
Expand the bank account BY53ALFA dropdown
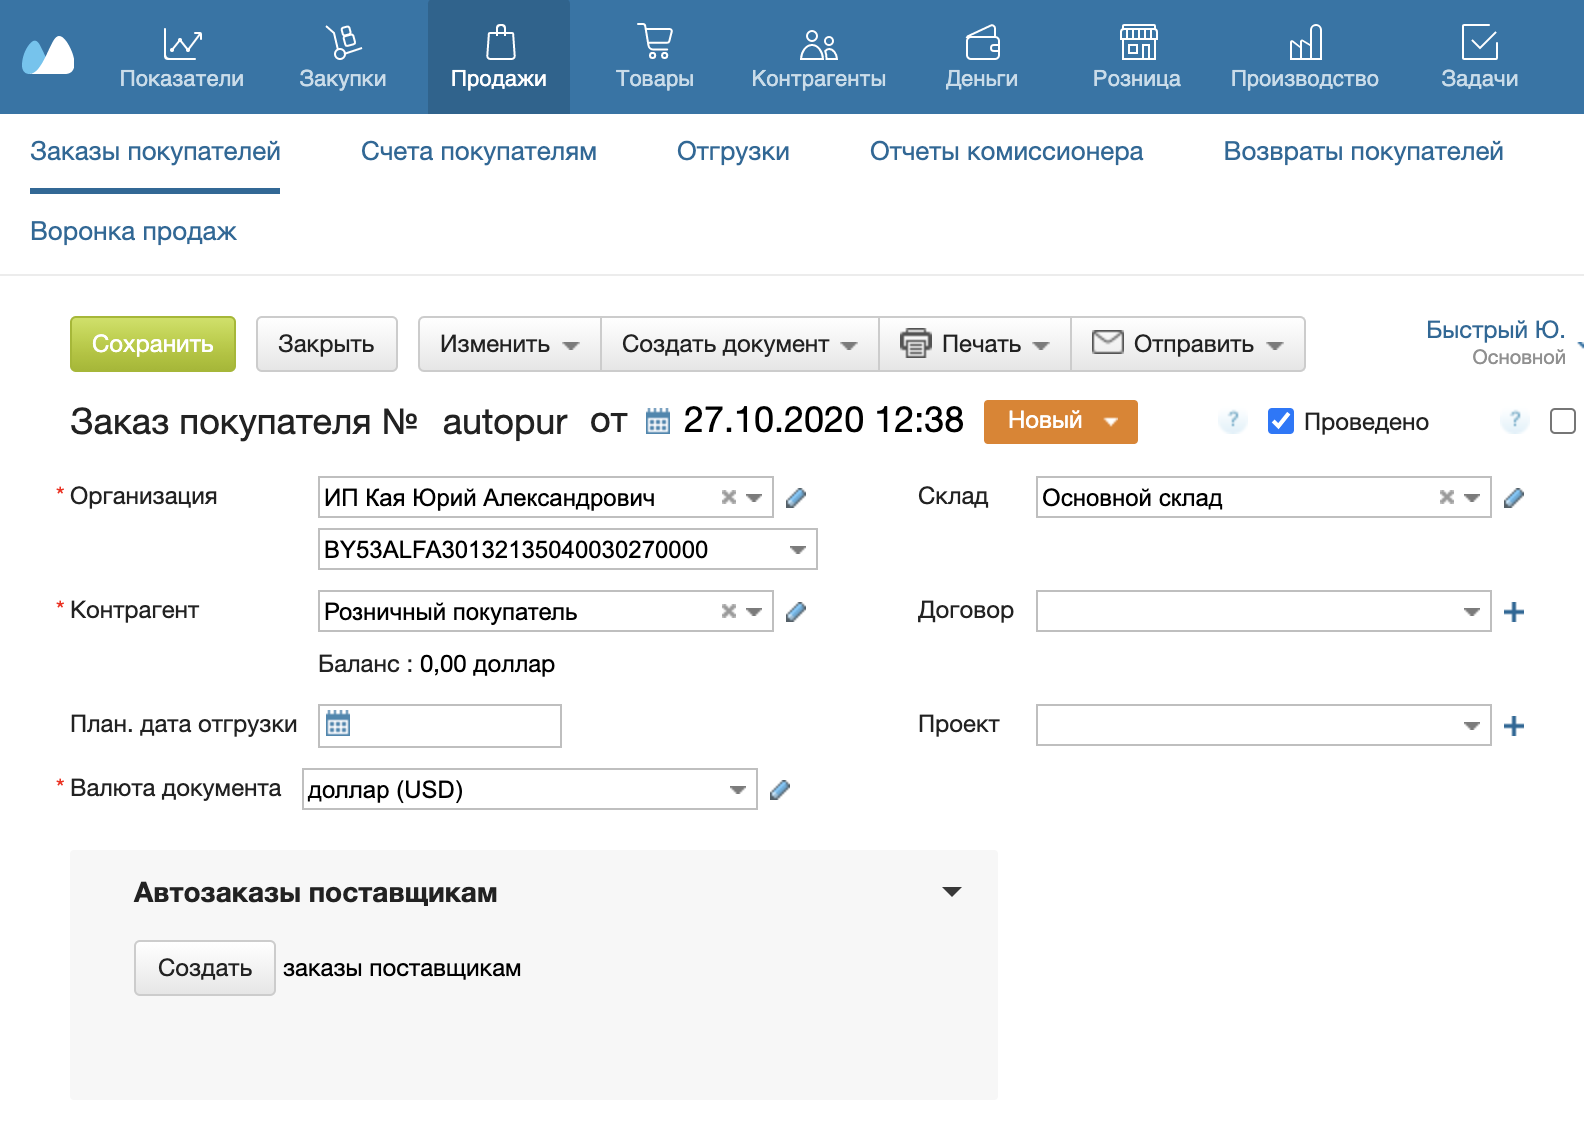tap(798, 549)
